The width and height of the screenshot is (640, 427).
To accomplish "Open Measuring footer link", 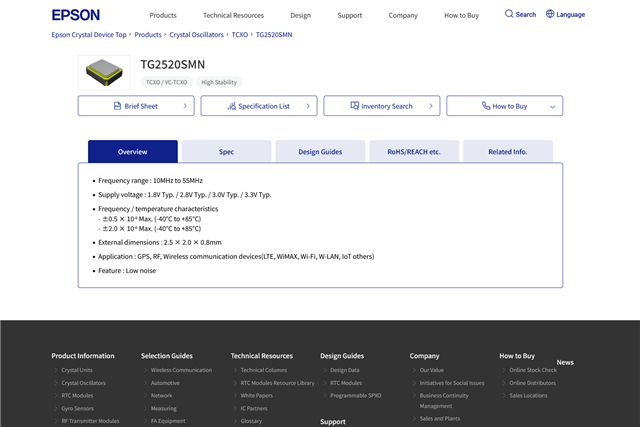I will click(164, 408).
